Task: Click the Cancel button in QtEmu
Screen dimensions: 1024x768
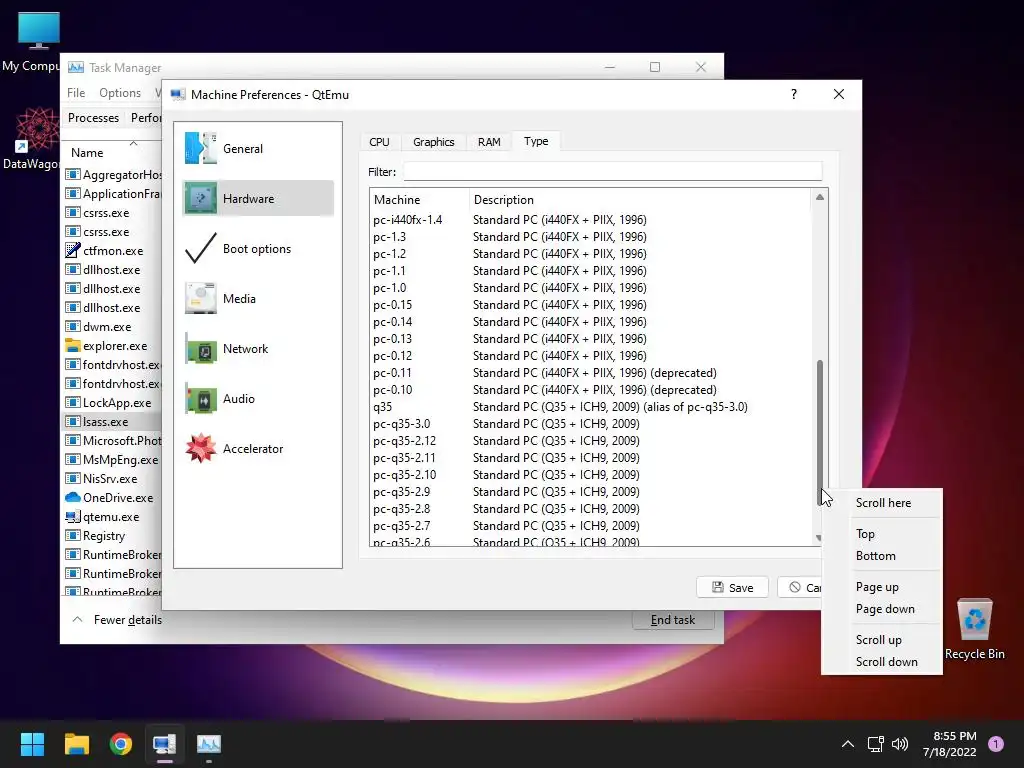Action: click(799, 587)
